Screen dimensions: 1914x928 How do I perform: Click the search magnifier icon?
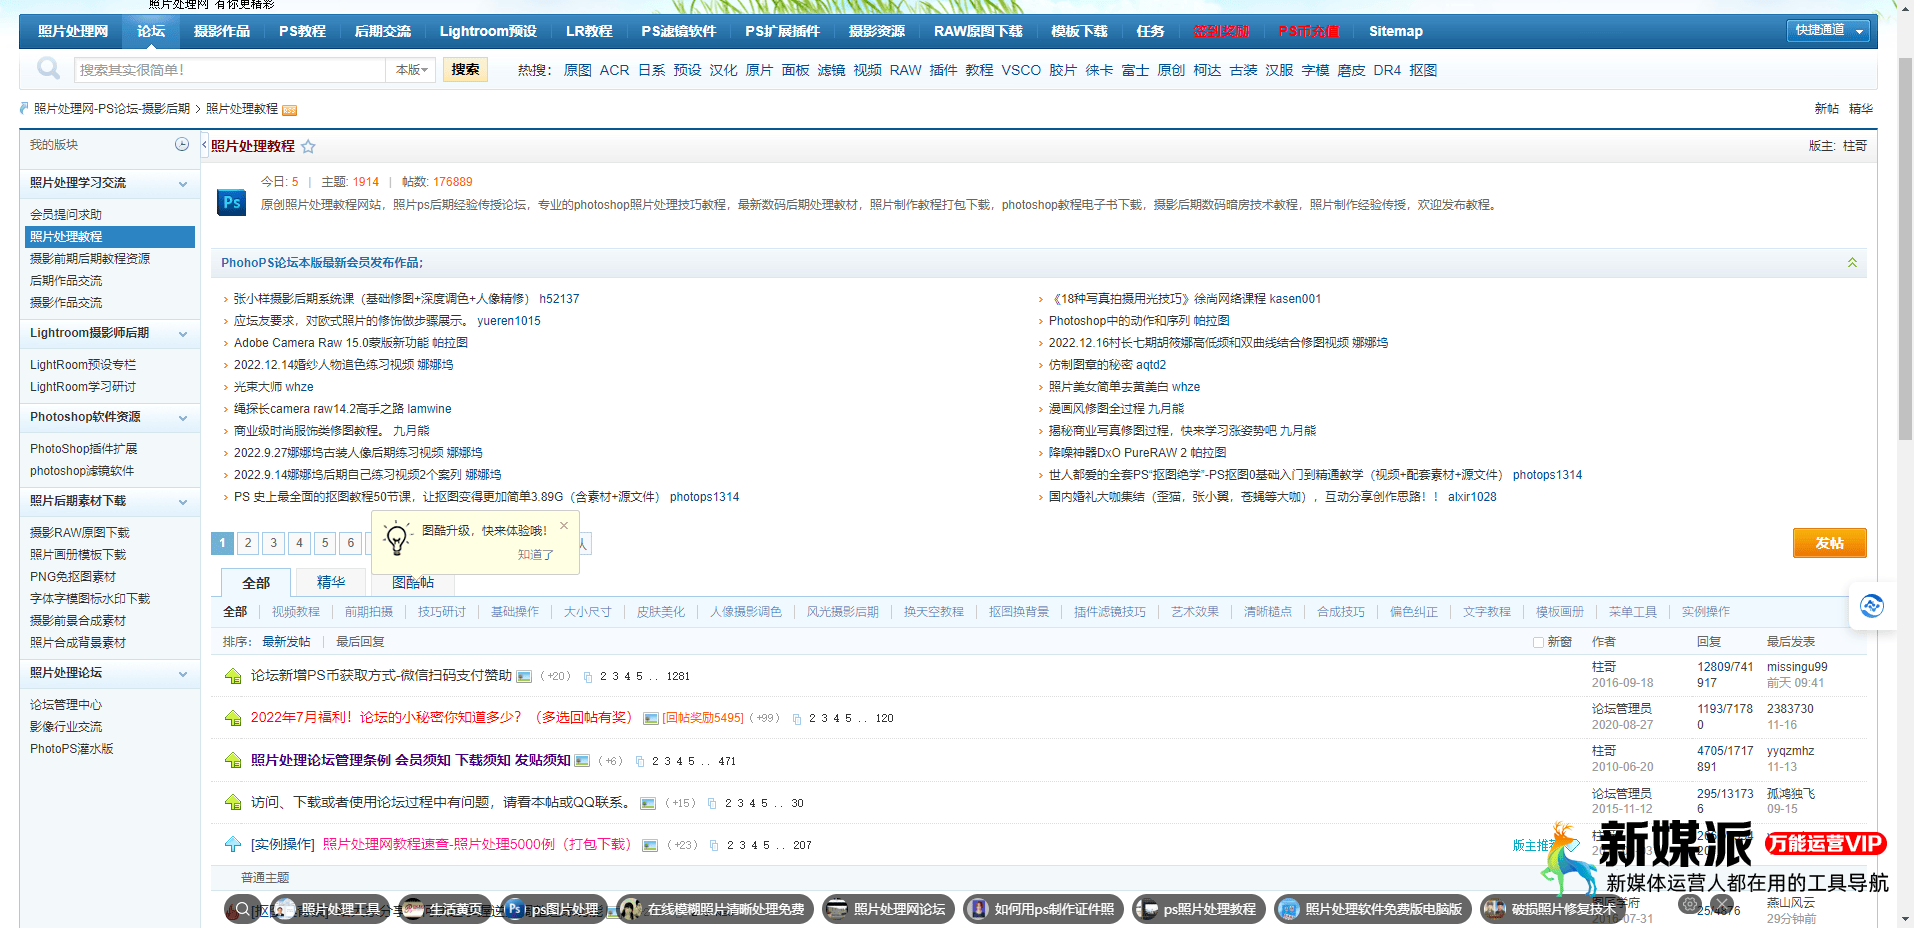click(x=48, y=68)
